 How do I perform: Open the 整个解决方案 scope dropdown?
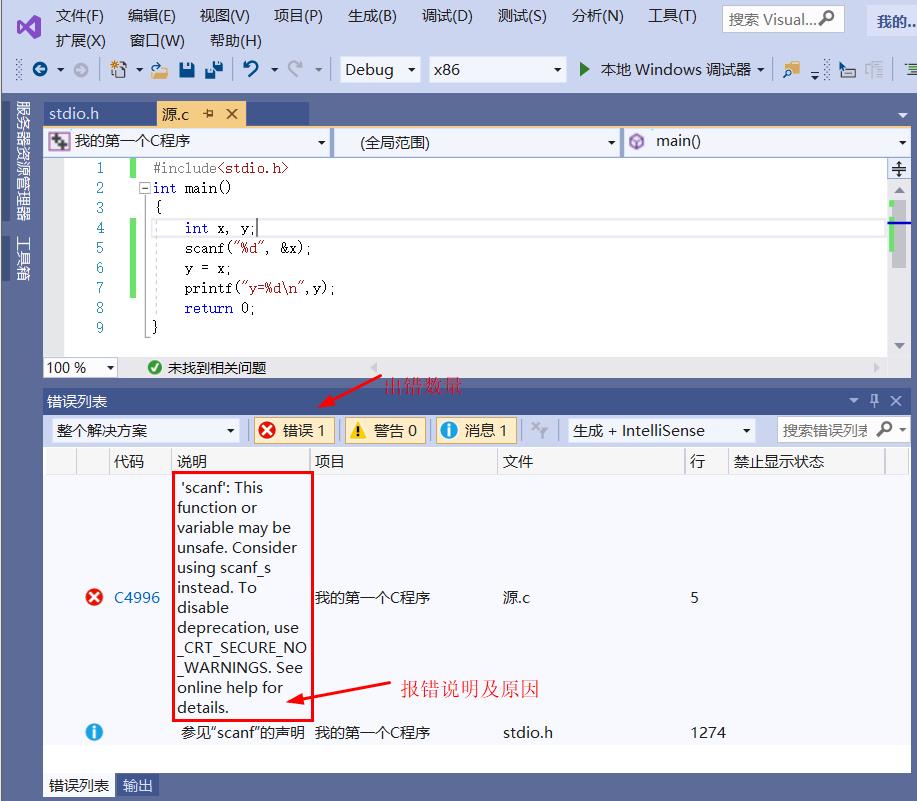point(146,431)
